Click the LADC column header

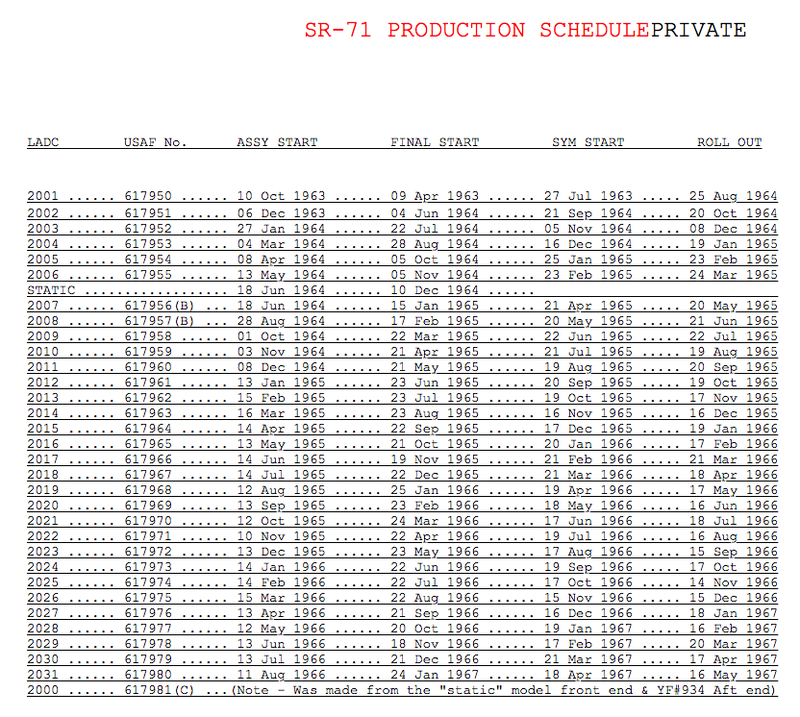[x=43, y=142]
